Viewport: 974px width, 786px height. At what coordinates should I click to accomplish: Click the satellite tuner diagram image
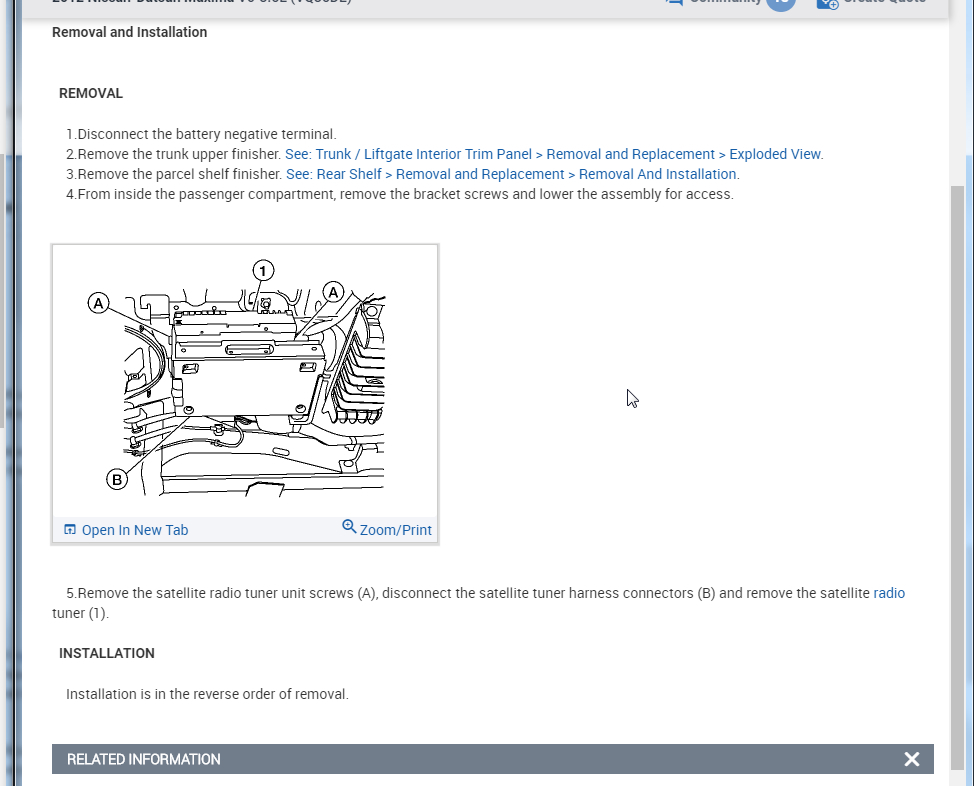click(x=245, y=381)
